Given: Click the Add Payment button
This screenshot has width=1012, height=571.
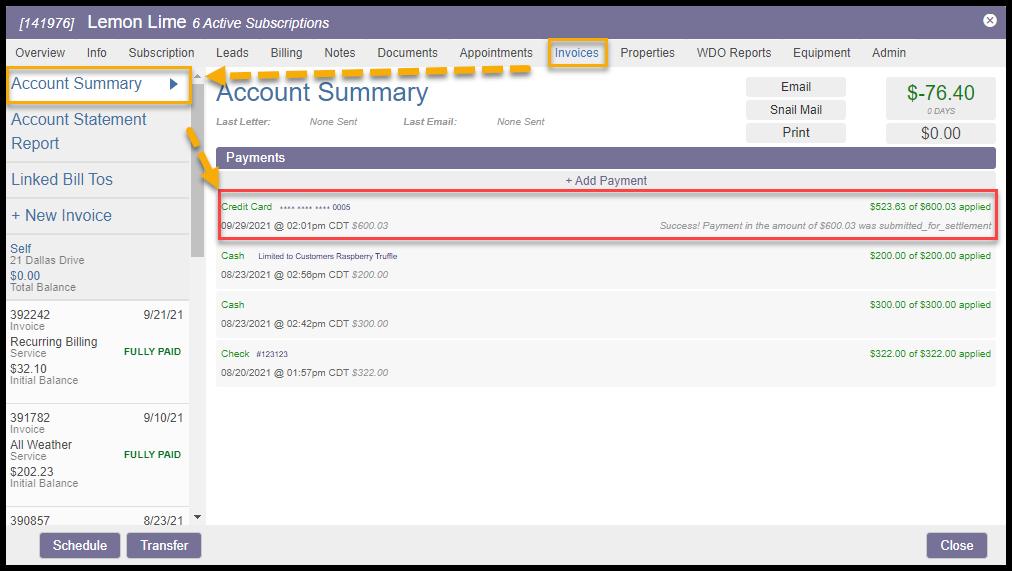Looking at the screenshot, I should coord(606,181).
